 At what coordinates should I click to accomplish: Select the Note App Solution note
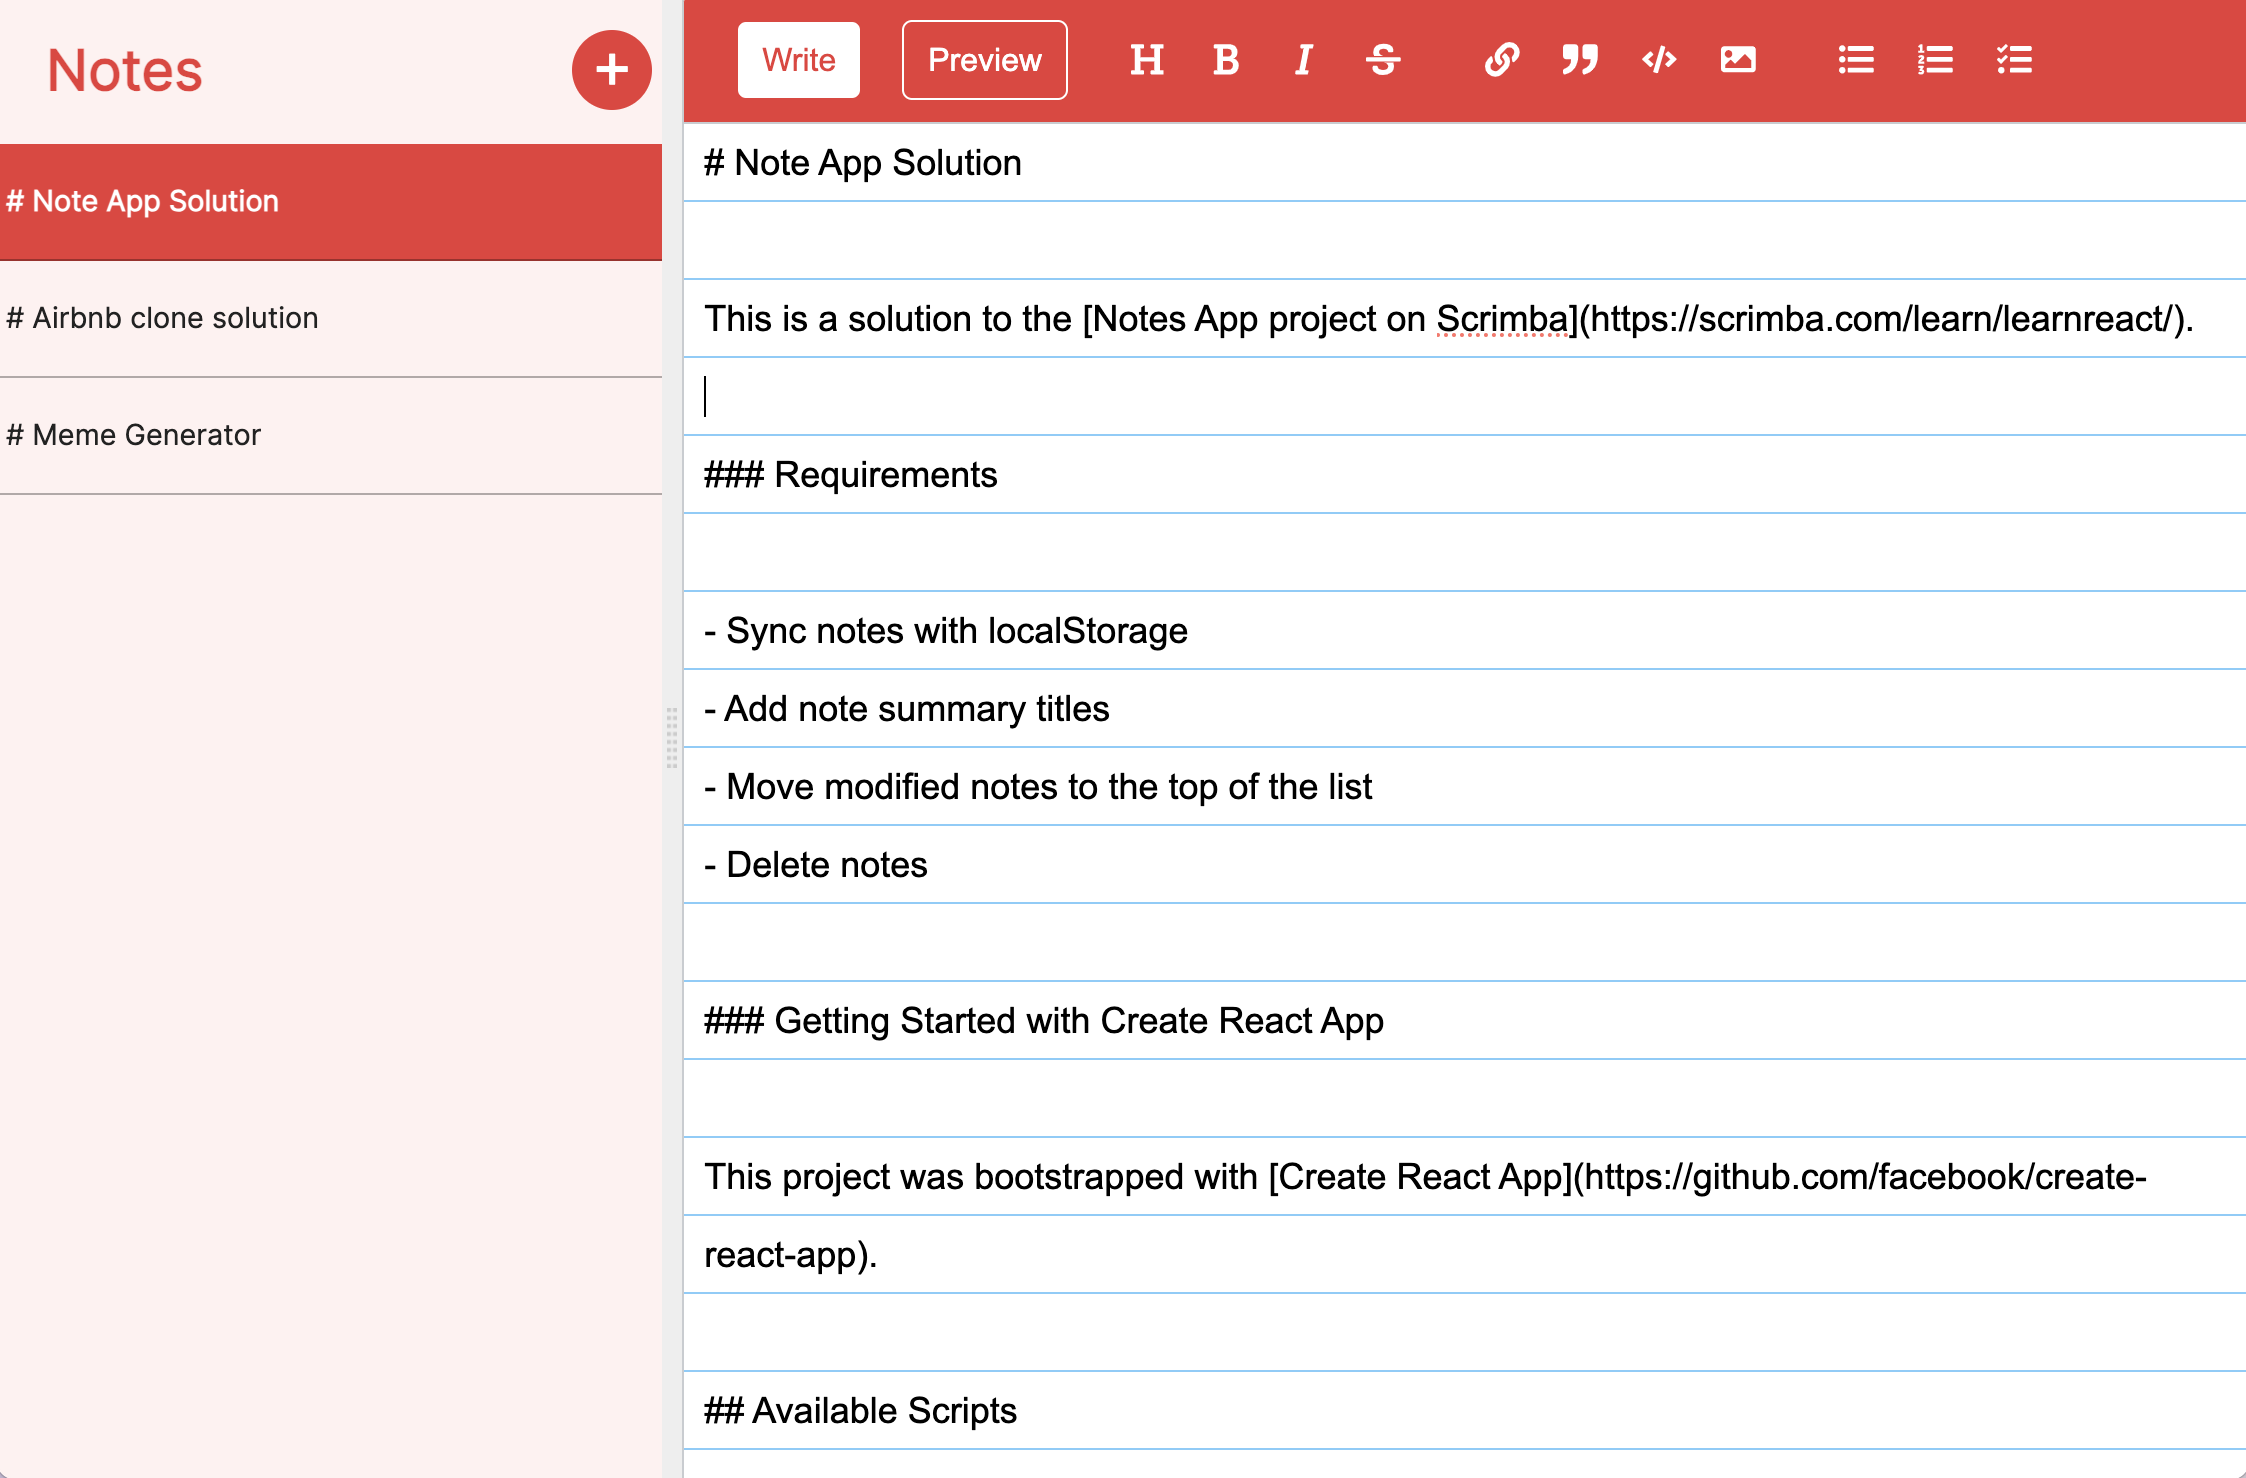[x=330, y=201]
